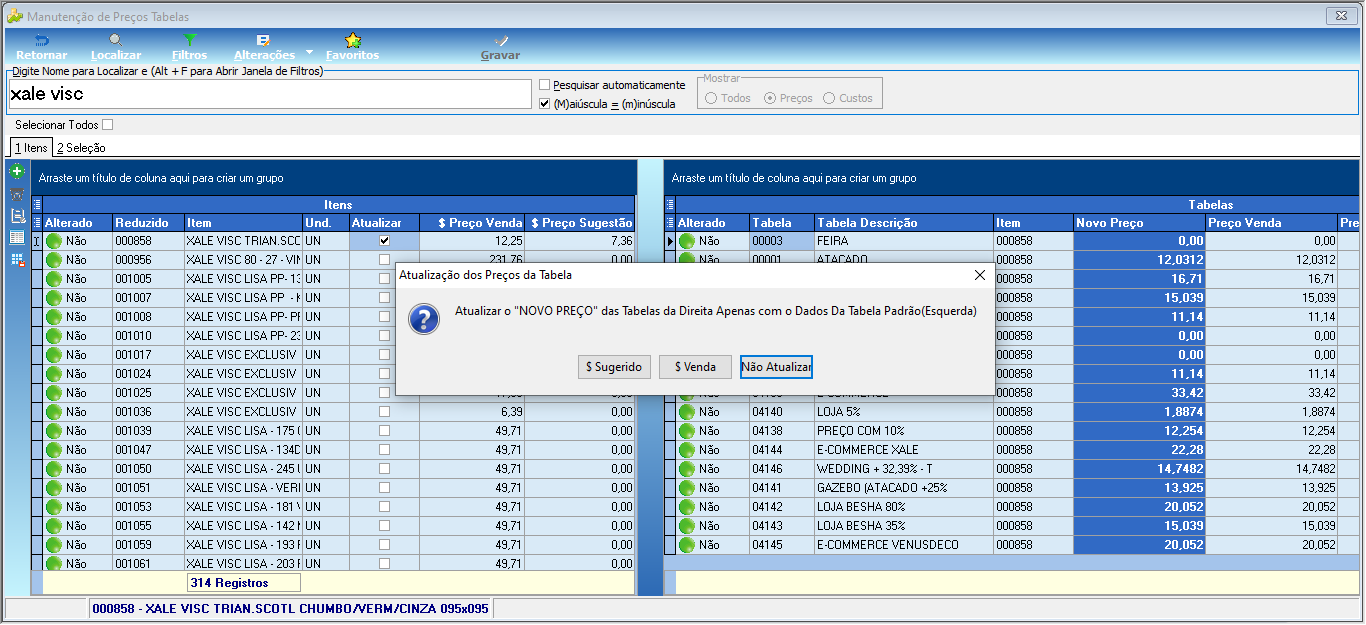Click the Favoritos star icon
The height and width of the screenshot is (625, 1366).
tap(353, 40)
